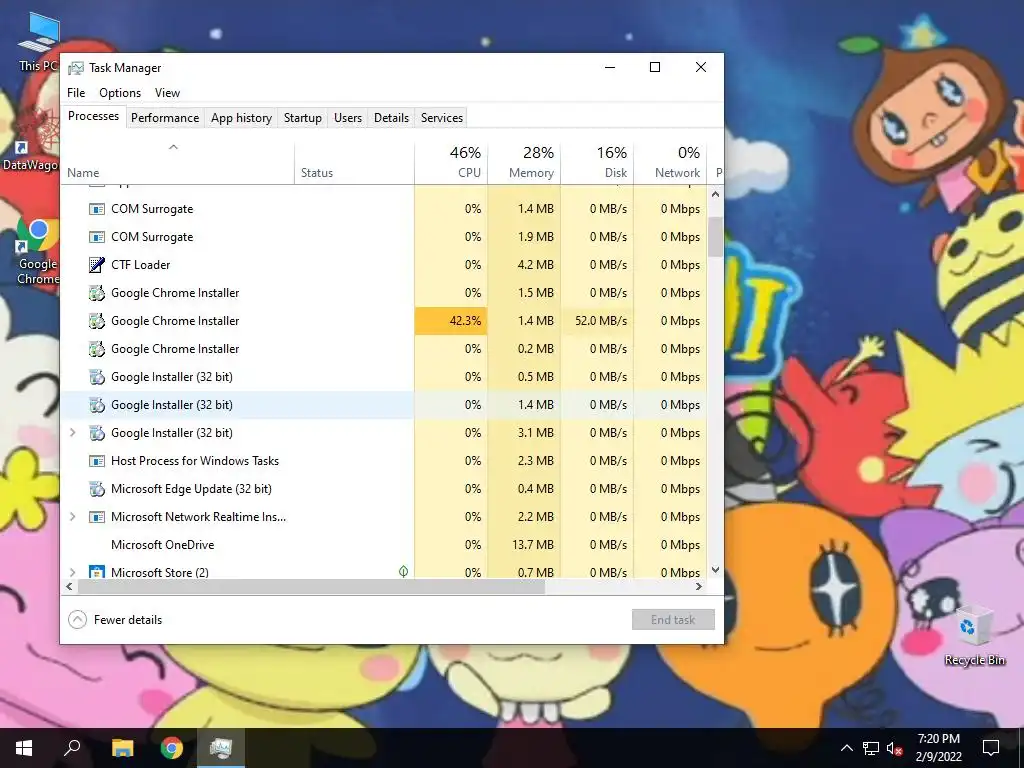Viewport: 1024px width, 768px height.
Task: Click the Google Installer icon in the 0.5 MB row
Action: click(97, 377)
